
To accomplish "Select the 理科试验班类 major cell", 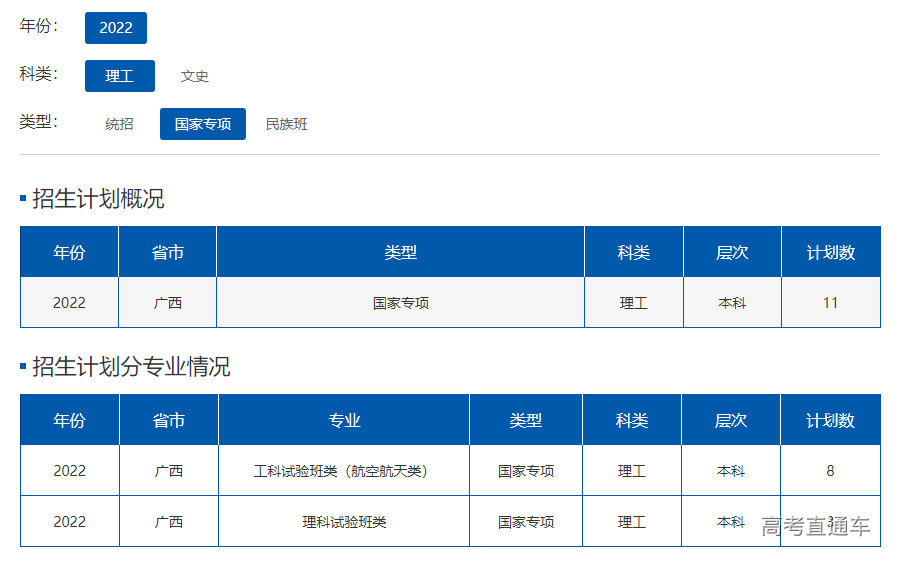I will coord(344,522).
